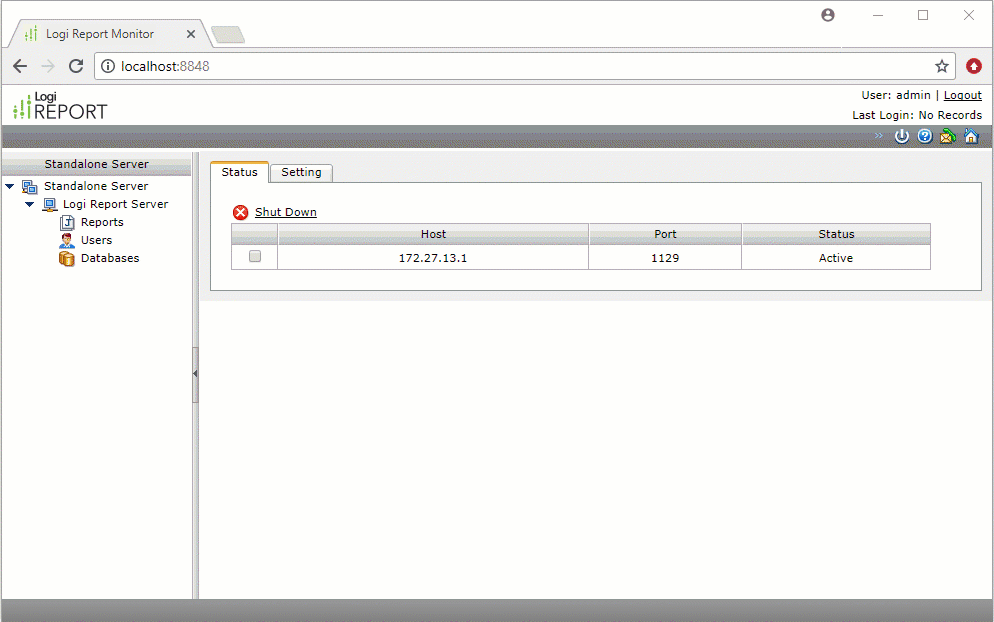Click the bookmark star in the address bar
Screen dimensions: 994x622
[941, 66]
